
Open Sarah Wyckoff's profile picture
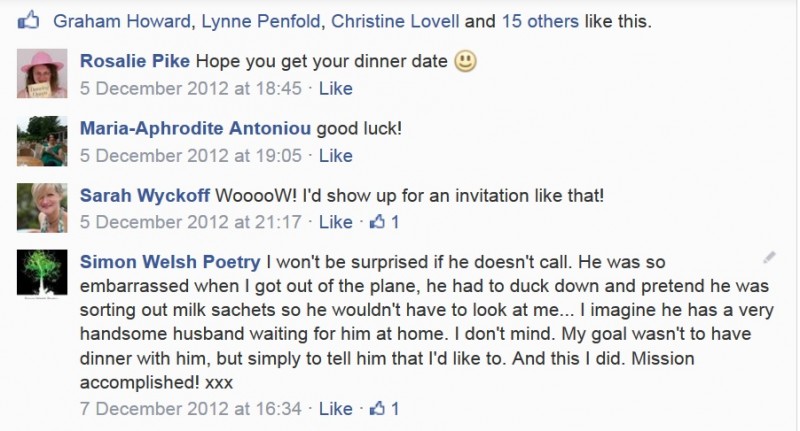42,208
